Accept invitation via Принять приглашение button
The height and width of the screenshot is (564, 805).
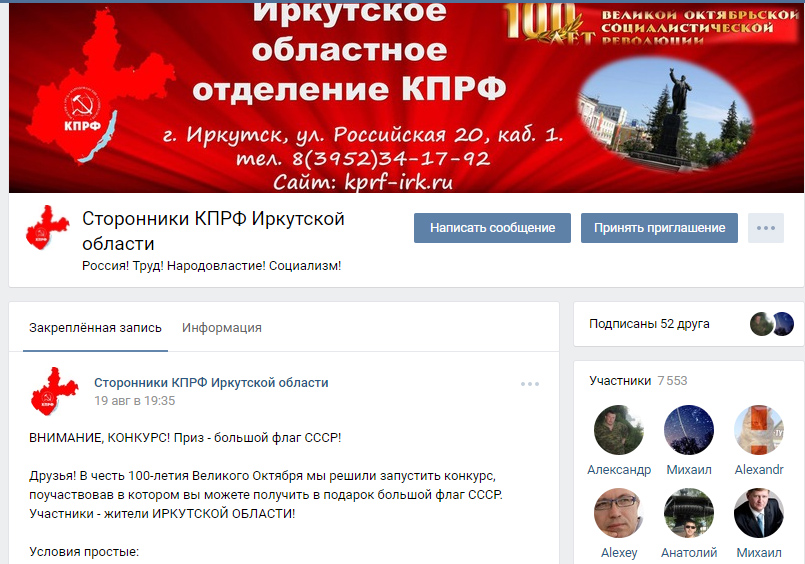click(659, 228)
